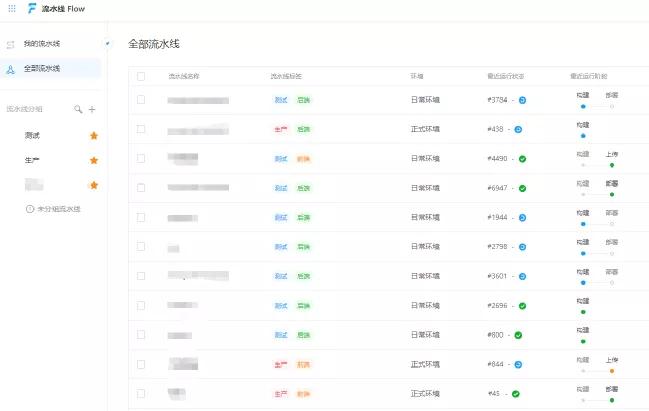Open run number #438 link
Viewport: 649px width, 411px height.
pos(495,129)
